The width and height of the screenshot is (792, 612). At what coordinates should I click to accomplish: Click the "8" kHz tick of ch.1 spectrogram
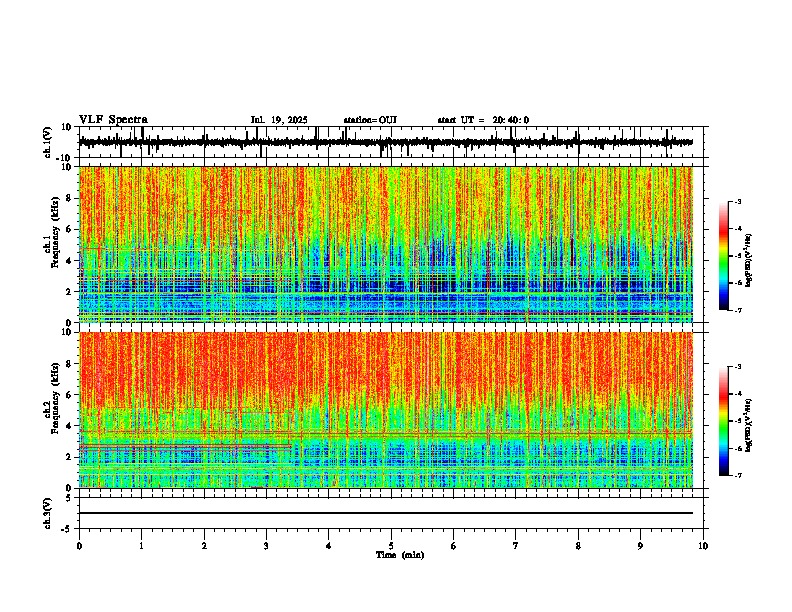(70, 198)
